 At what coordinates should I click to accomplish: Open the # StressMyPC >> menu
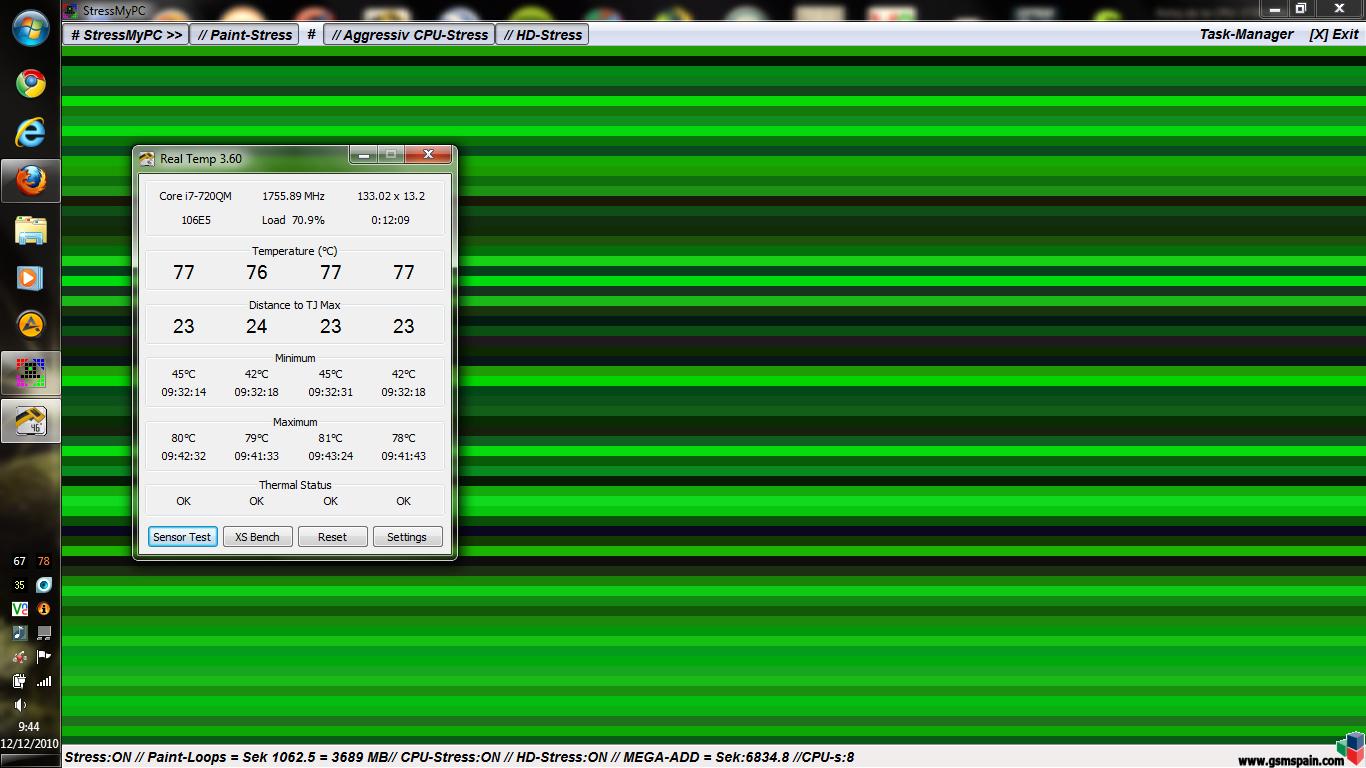tap(127, 34)
